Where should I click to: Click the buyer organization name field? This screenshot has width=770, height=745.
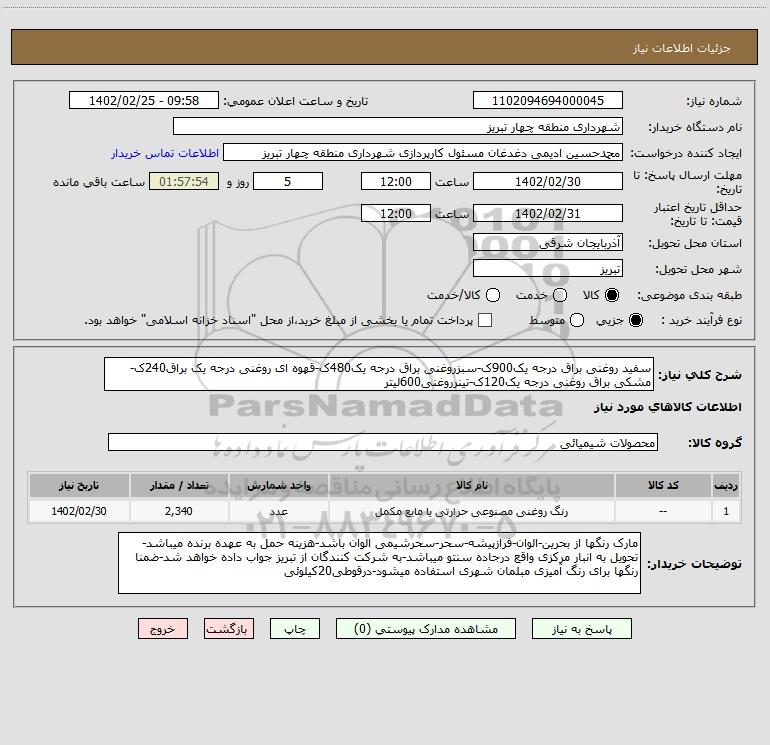click(398, 127)
